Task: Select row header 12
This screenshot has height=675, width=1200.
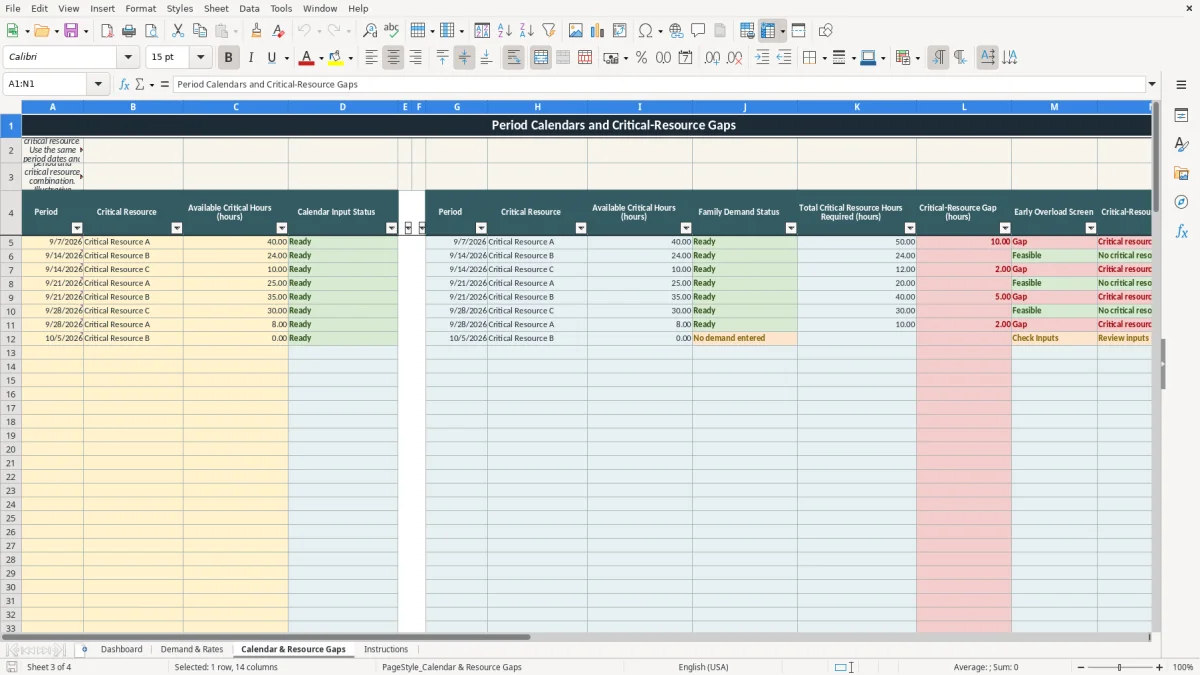Action: [11, 338]
